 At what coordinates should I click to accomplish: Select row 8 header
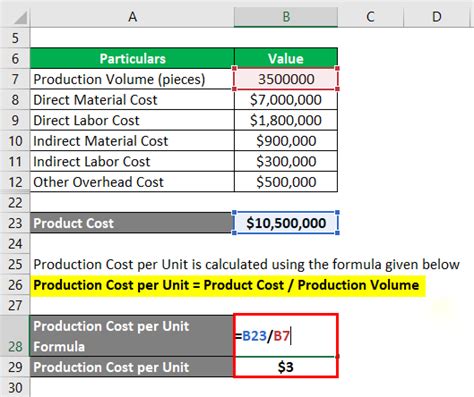click(15, 100)
